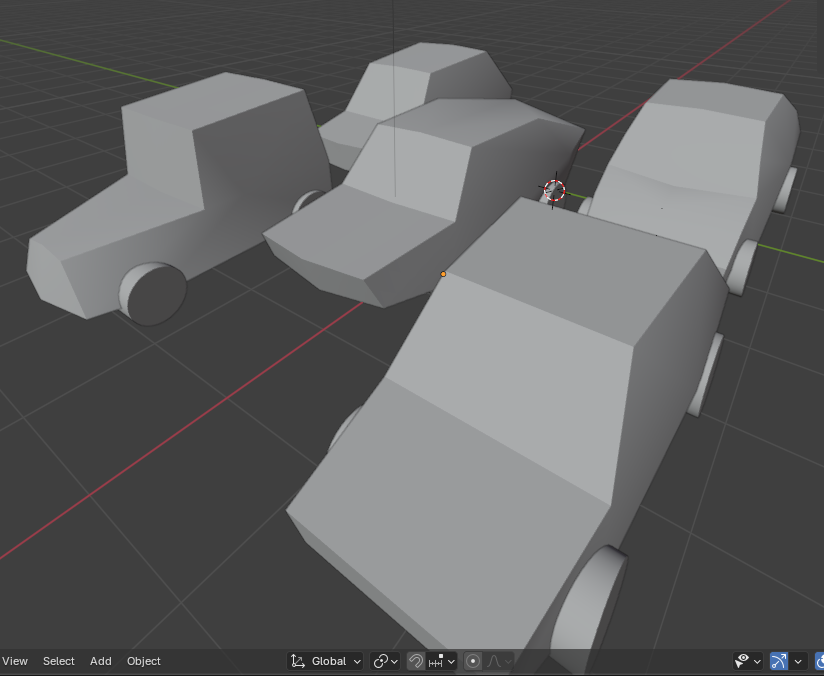This screenshot has height=676, width=824.
Task: Enable proportional editing
Action: coord(473,661)
